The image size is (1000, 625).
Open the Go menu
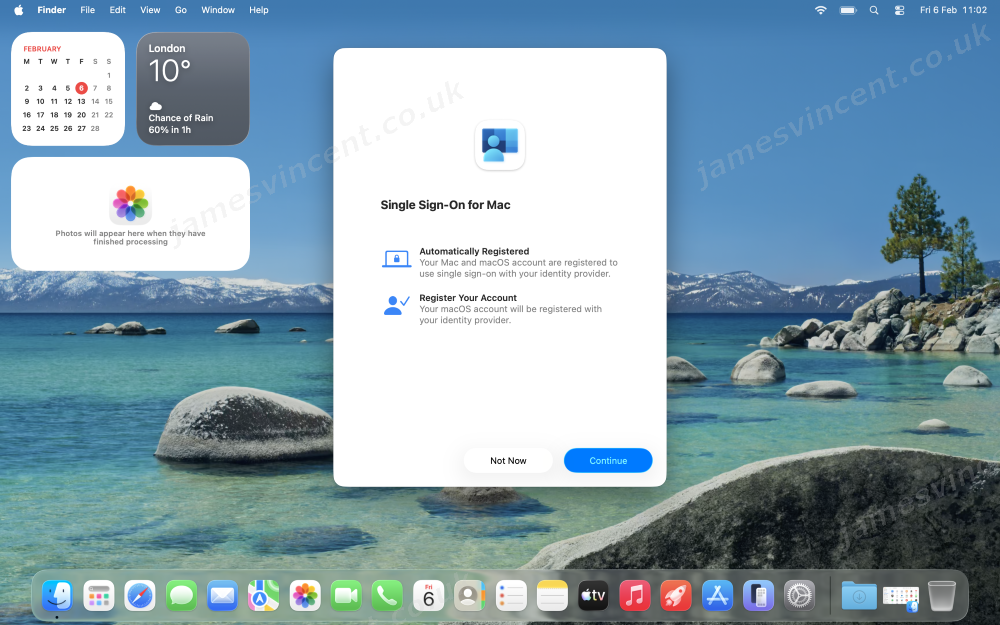point(181,10)
